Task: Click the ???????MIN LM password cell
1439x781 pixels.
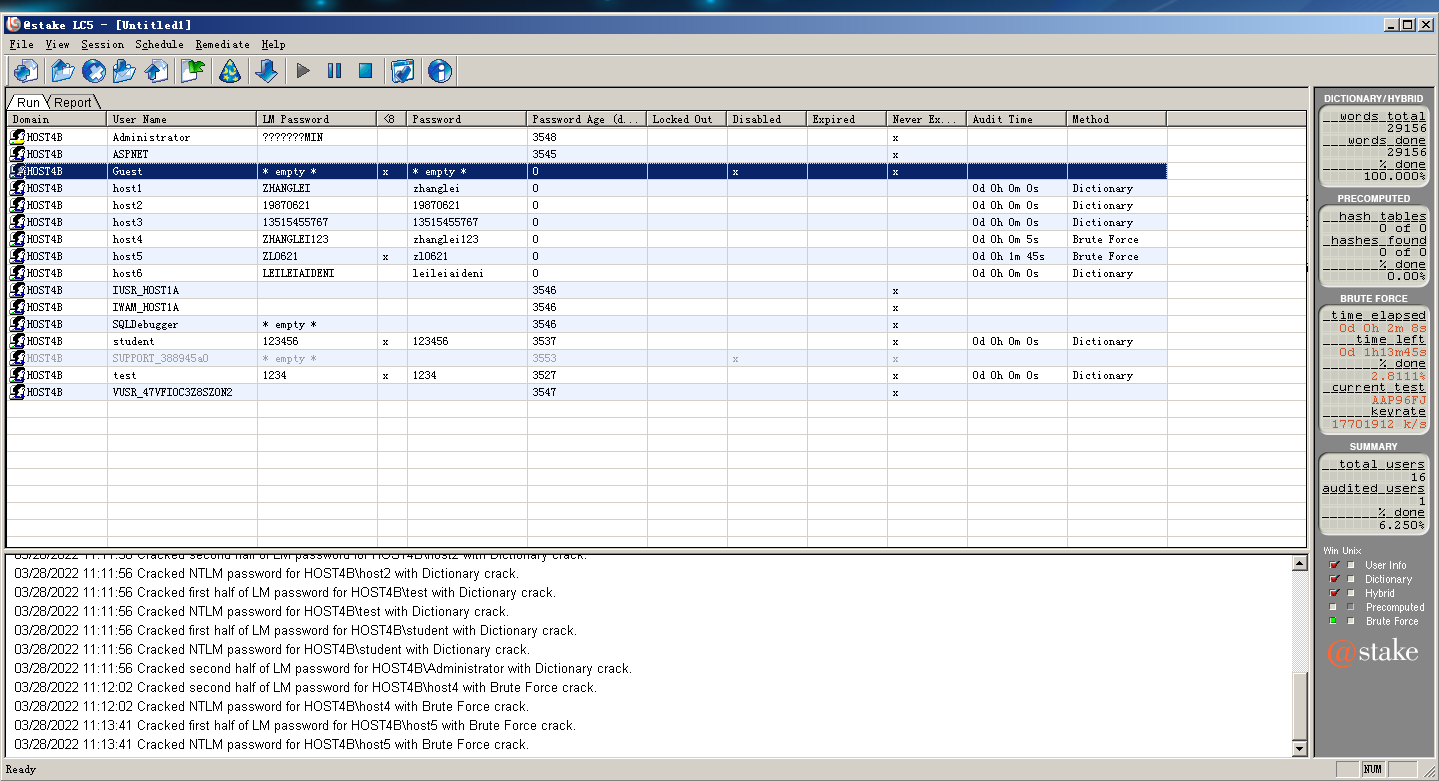Action: [317, 137]
